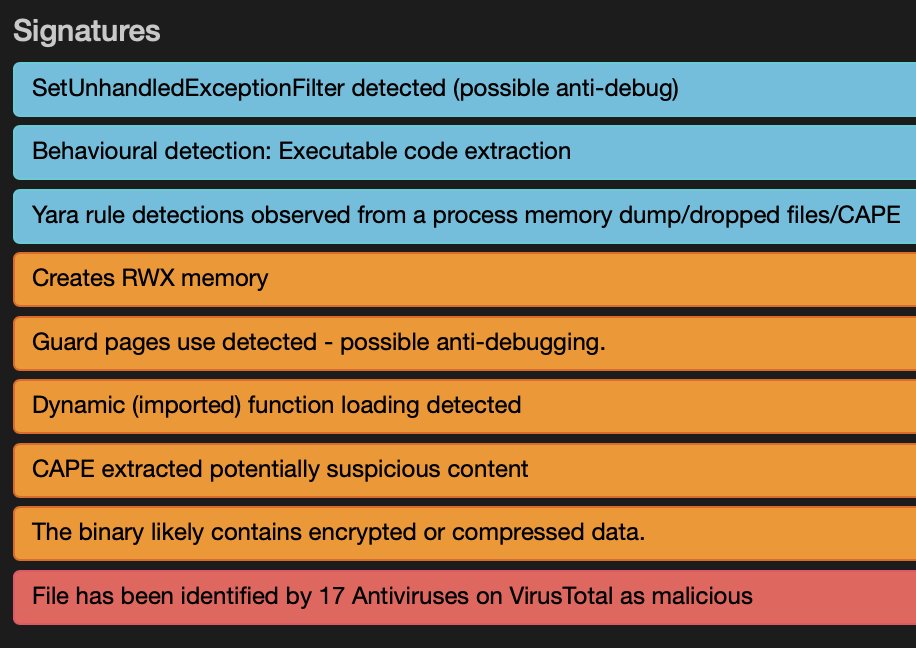916x648 pixels.
Task: Click the 'RWX memory' text
Action: click(x=195, y=278)
